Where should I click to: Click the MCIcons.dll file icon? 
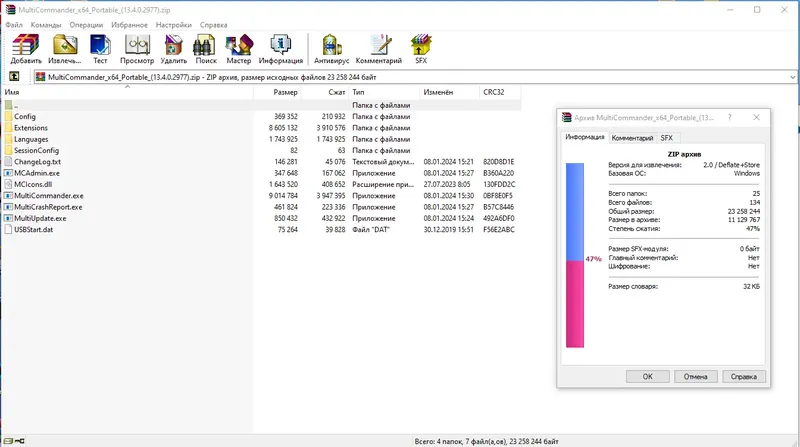click(x=9, y=184)
